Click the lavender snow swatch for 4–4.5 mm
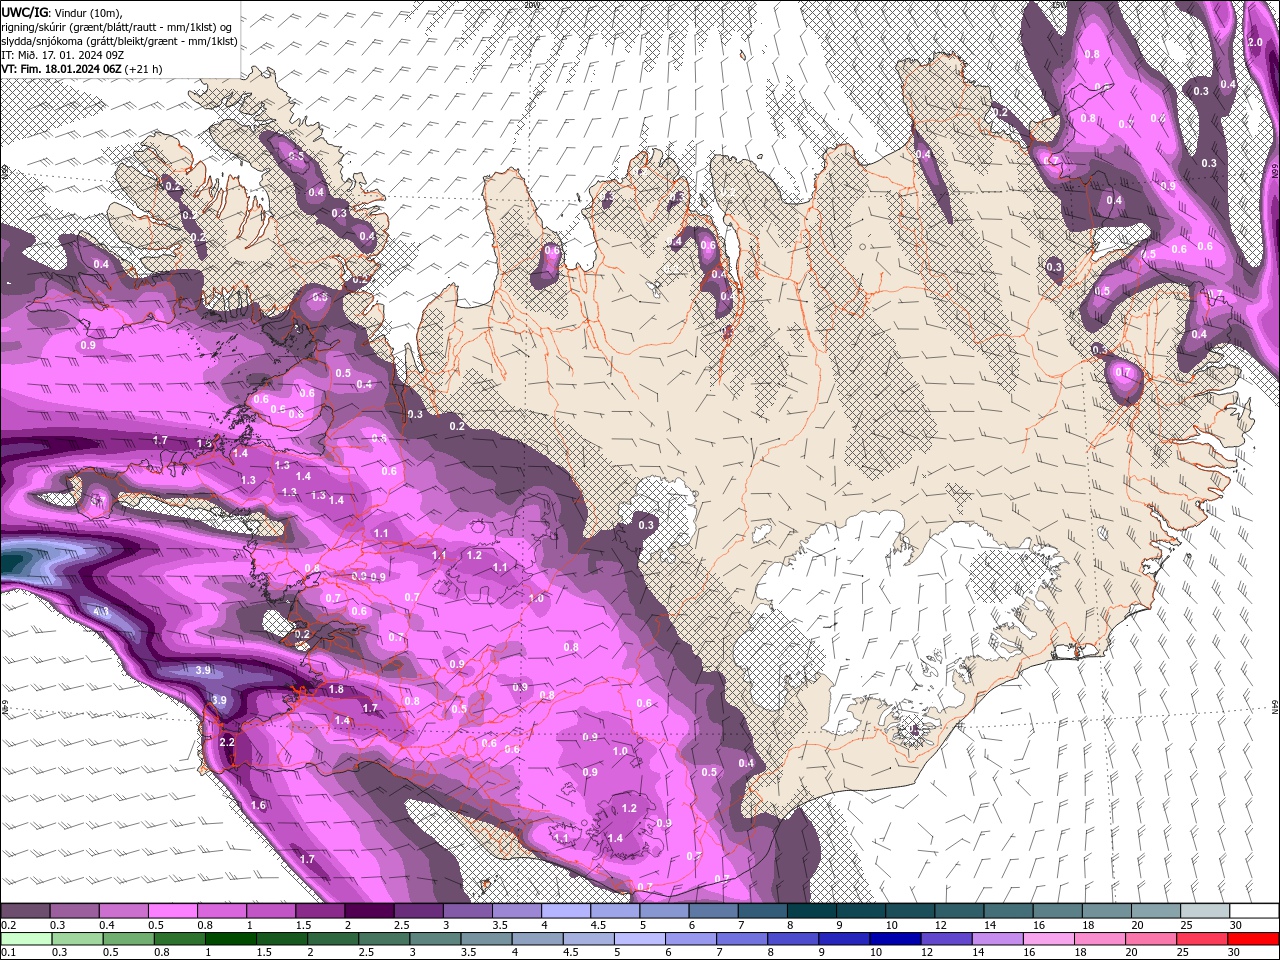This screenshot has width=1280, height=960. pyautogui.click(x=565, y=911)
